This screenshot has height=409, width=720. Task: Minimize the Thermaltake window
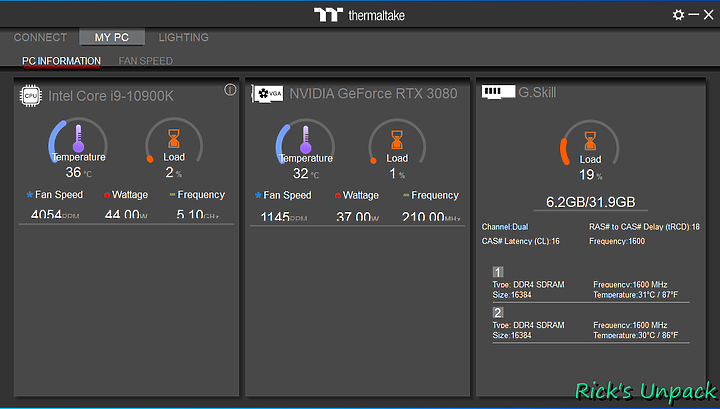[x=694, y=15]
